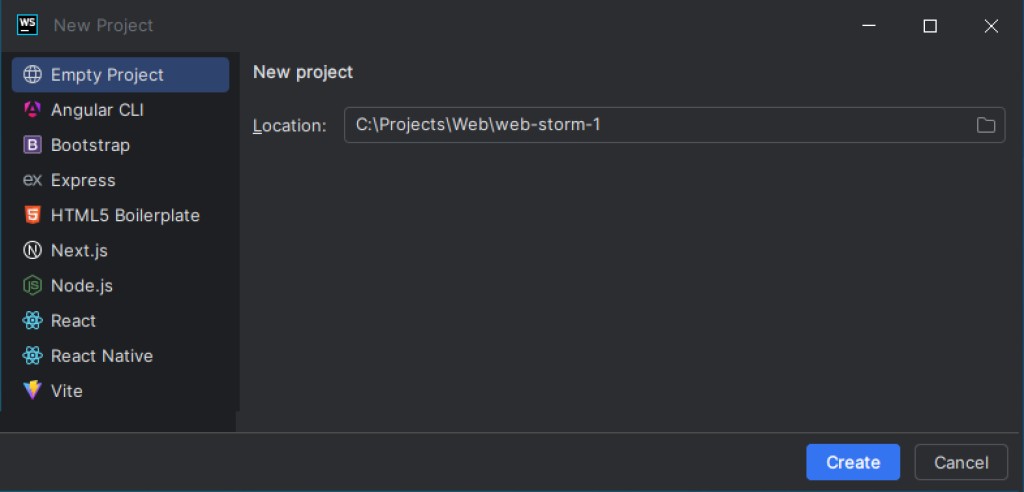Close the New Project dialog window

[991, 26]
